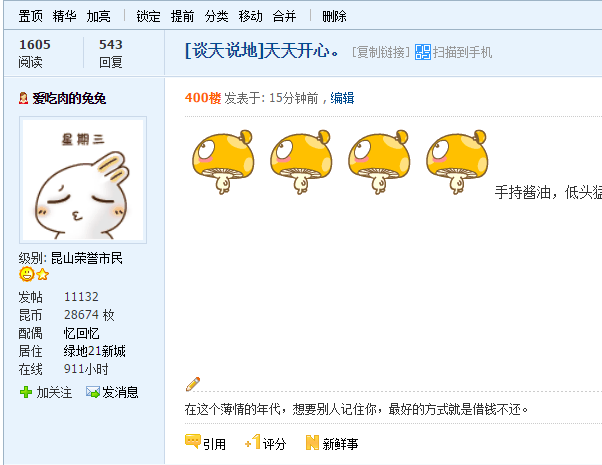Open spouse link 忆回忆

[x=81, y=333]
